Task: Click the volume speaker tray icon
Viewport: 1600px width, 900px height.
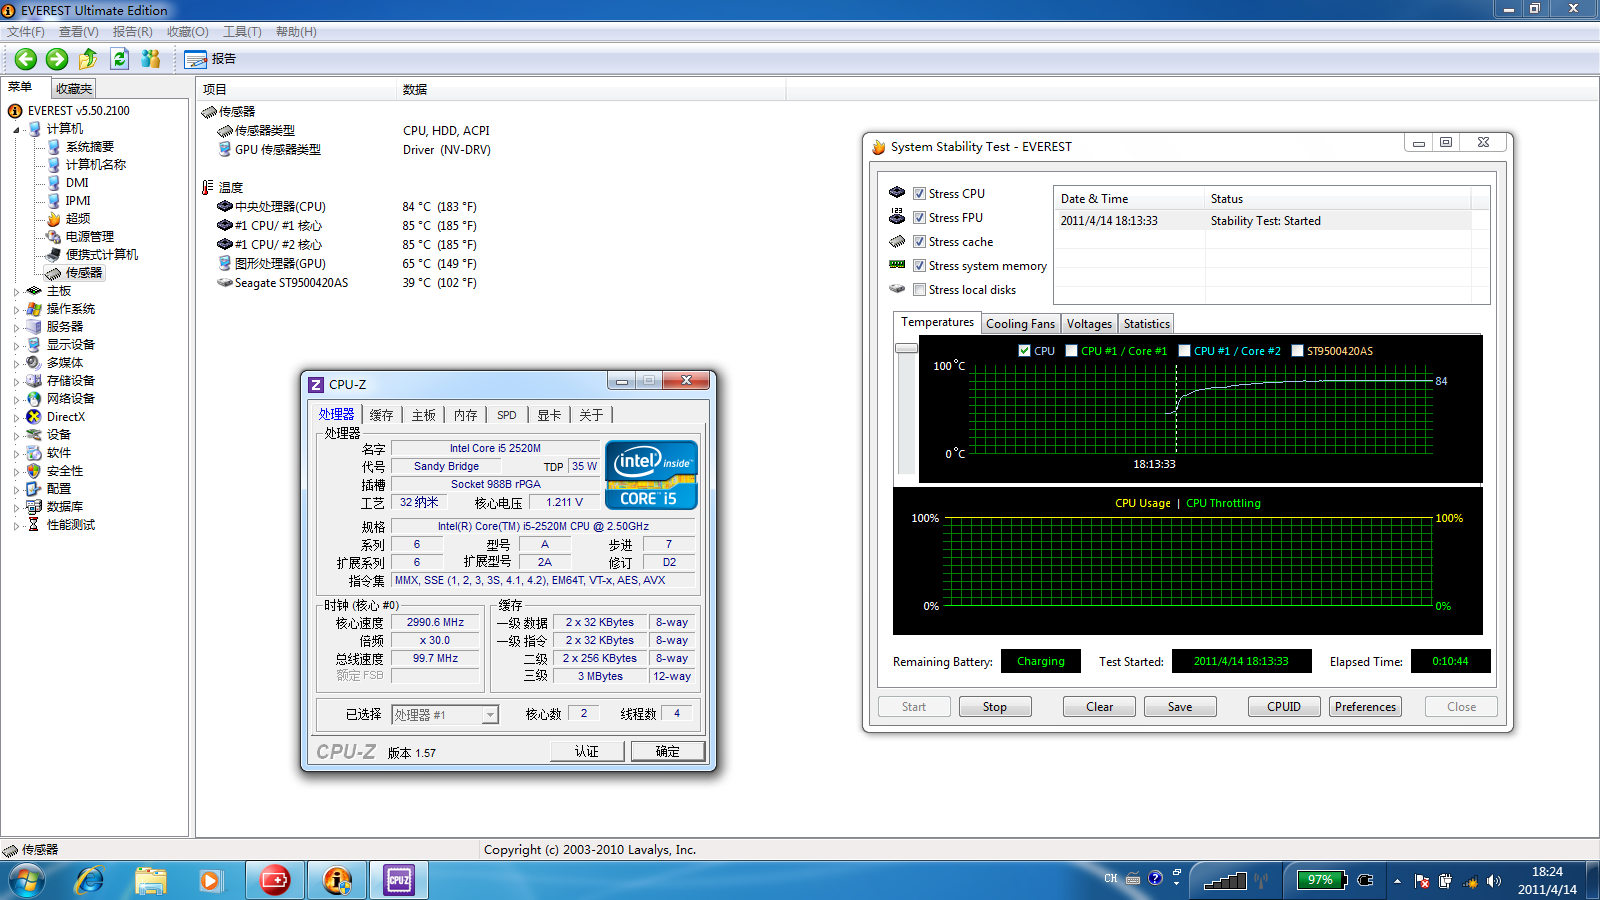Action: (x=1494, y=881)
